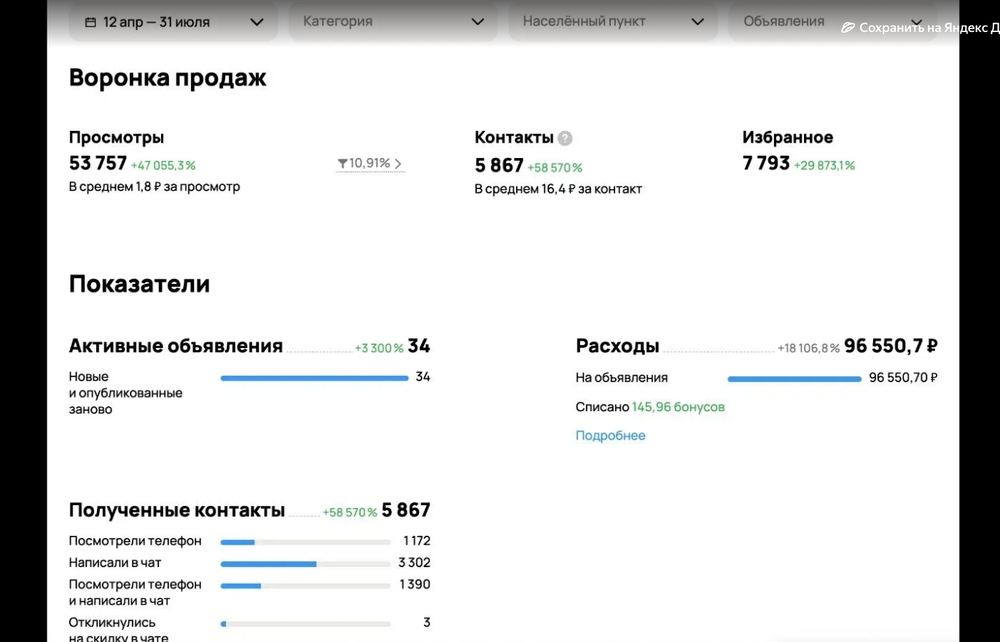Click the 1 390 value row
Image resolution: width=1000 pixels, height=642 pixels.
tap(415, 584)
